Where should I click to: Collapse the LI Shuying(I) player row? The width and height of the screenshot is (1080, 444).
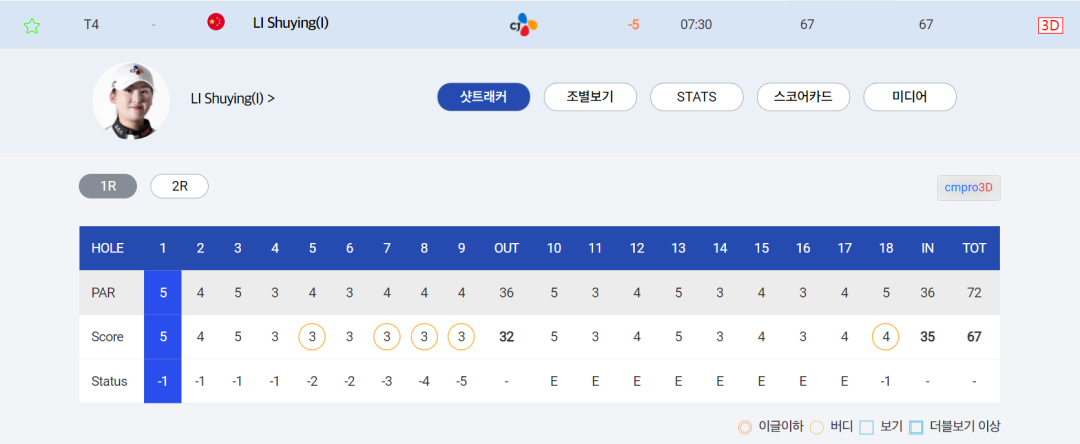pyautogui.click(x=540, y=25)
